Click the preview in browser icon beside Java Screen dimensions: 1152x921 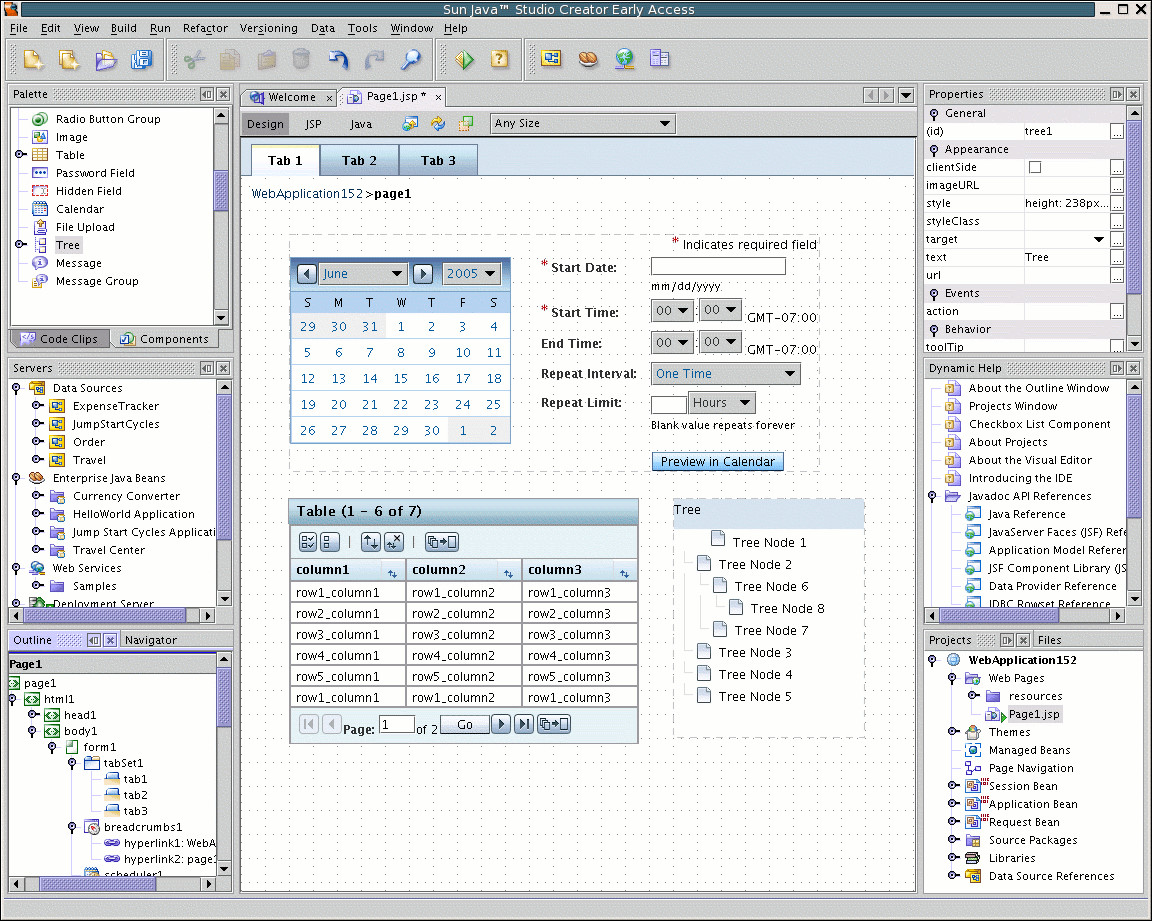(410, 123)
